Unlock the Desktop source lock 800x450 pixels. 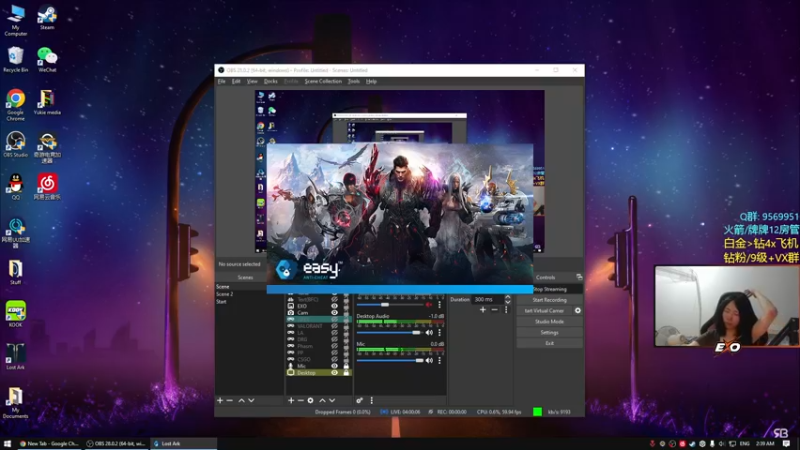346,372
